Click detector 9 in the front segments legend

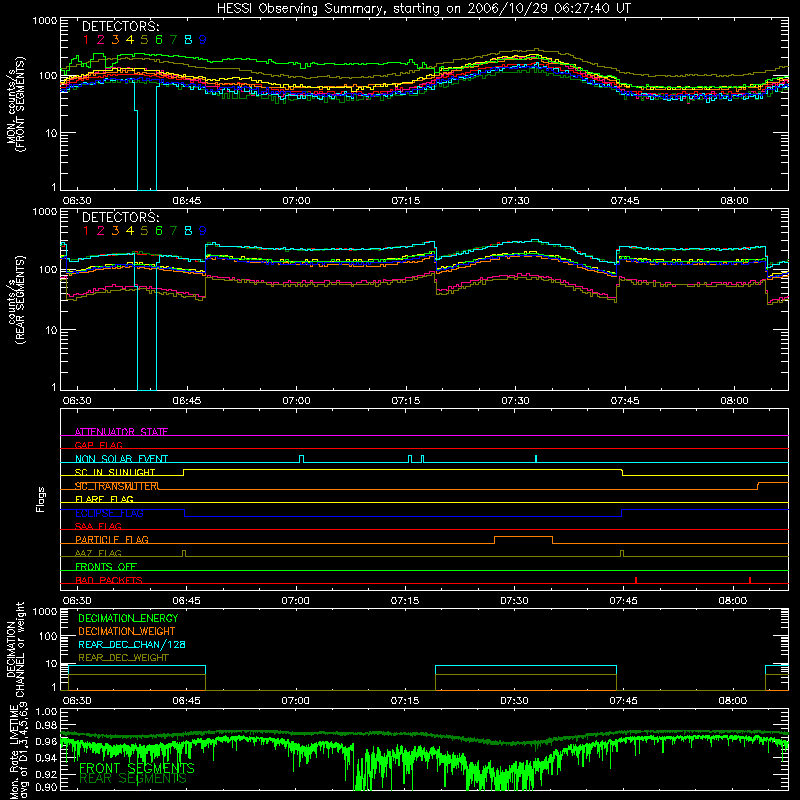[x=203, y=39]
